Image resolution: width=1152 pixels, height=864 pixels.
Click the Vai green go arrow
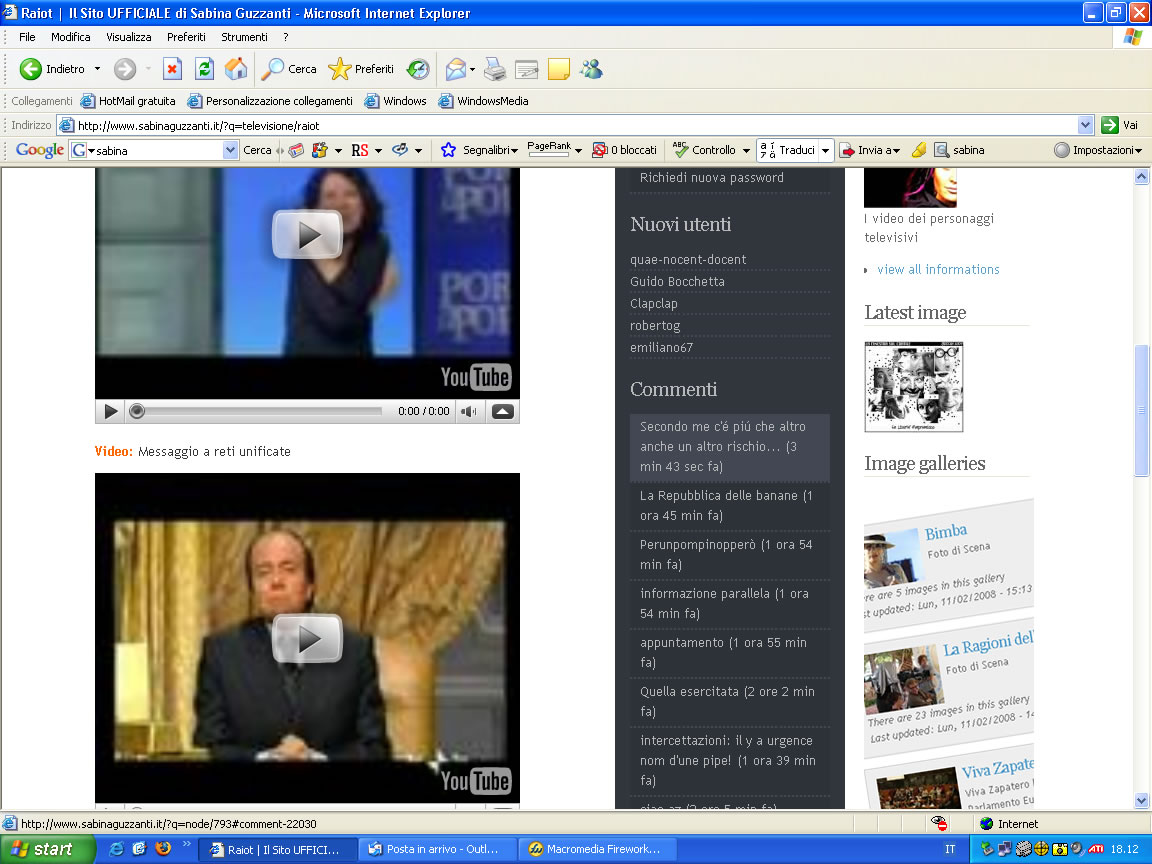[x=1109, y=125]
